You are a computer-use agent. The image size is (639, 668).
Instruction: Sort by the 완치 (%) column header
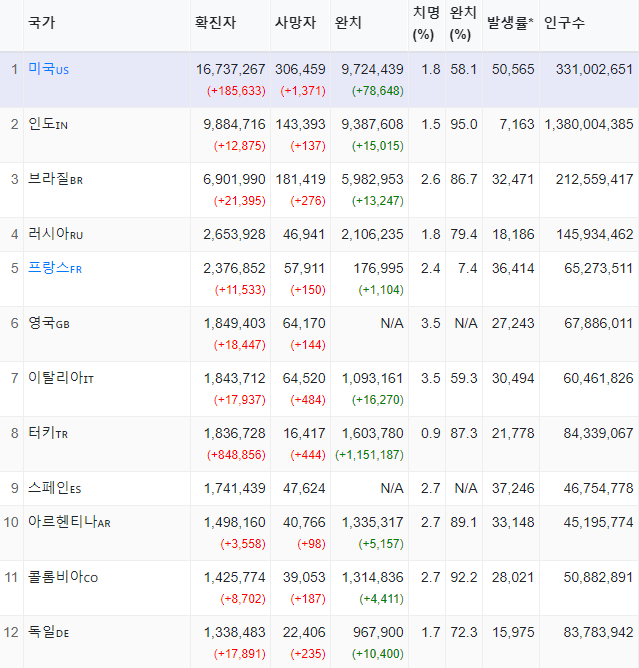[x=463, y=23]
